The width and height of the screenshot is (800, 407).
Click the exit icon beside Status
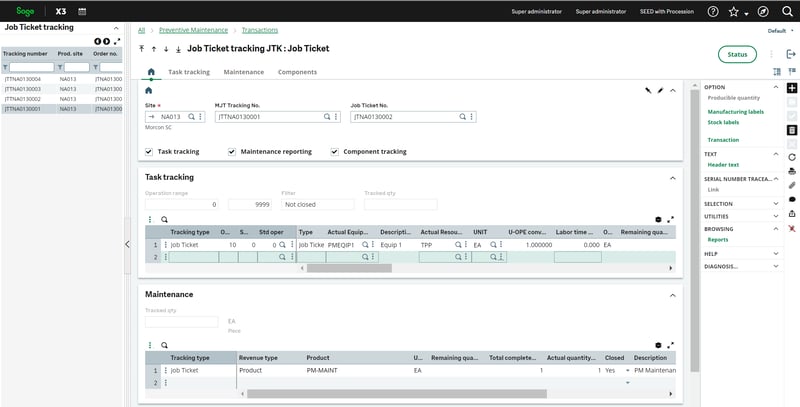pos(791,54)
